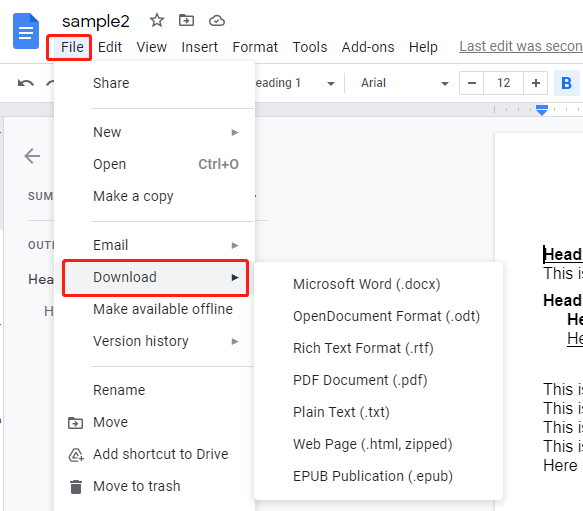Download as Plain Text (.txt)
Image resolution: width=583 pixels, height=511 pixels.
click(x=378, y=412)
